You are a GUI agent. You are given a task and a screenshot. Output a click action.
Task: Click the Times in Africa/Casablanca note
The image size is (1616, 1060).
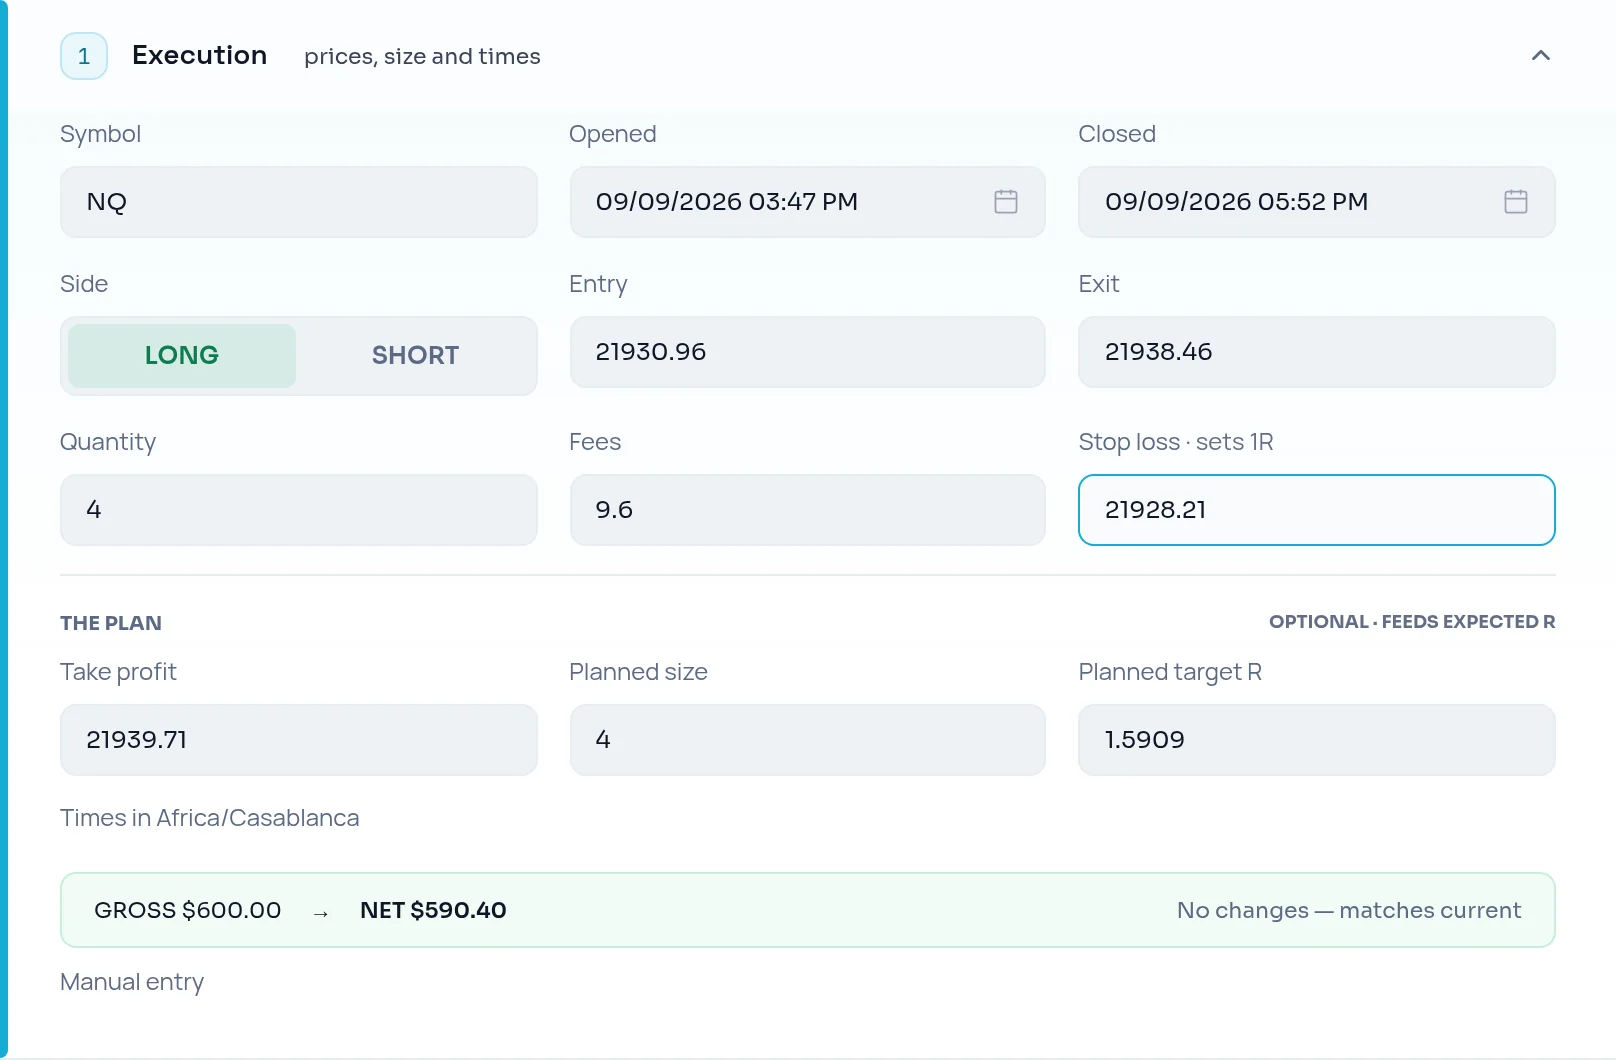point(209,818)
